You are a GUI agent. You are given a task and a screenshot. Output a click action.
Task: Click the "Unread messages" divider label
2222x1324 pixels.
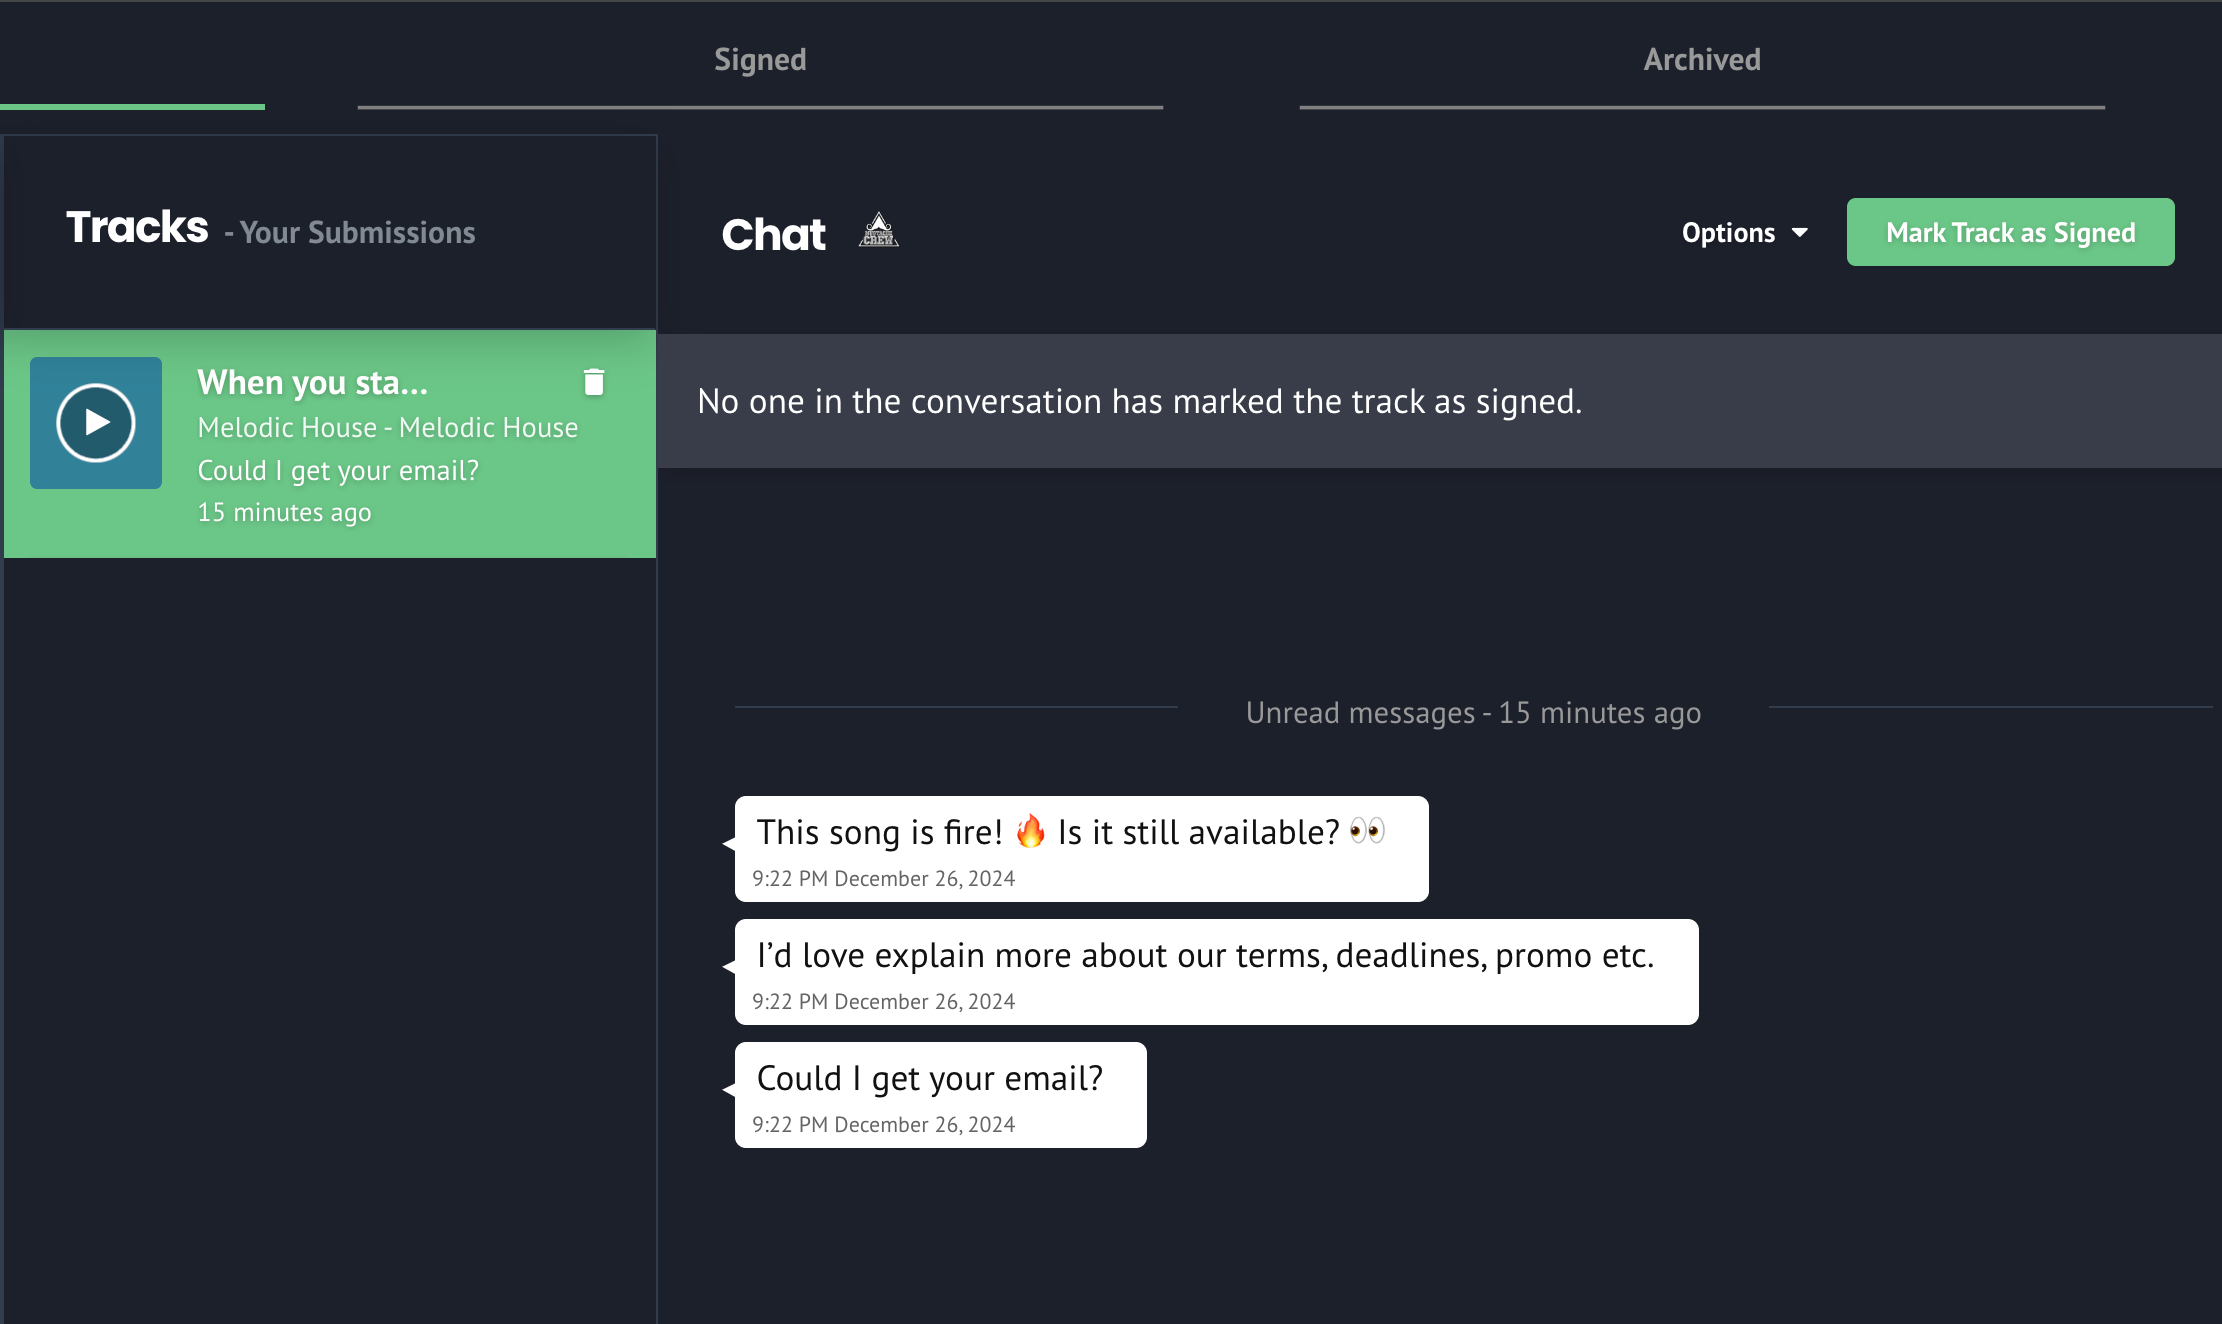click(1473, 713)
